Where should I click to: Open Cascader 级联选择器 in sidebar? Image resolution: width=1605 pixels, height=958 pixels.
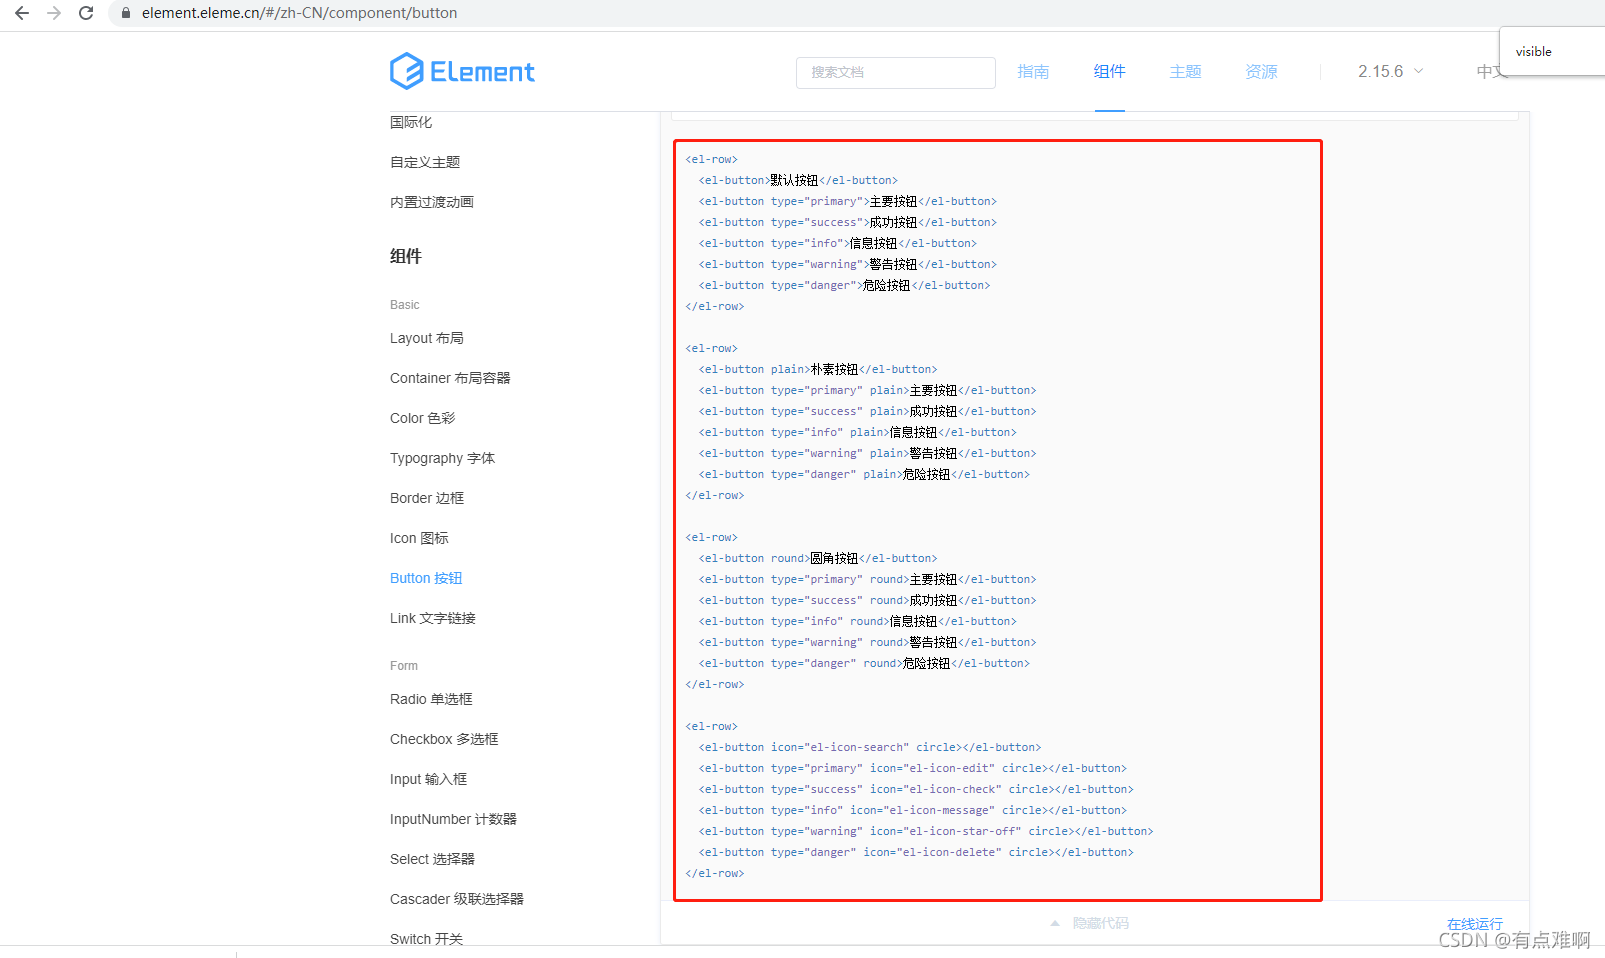457,899
